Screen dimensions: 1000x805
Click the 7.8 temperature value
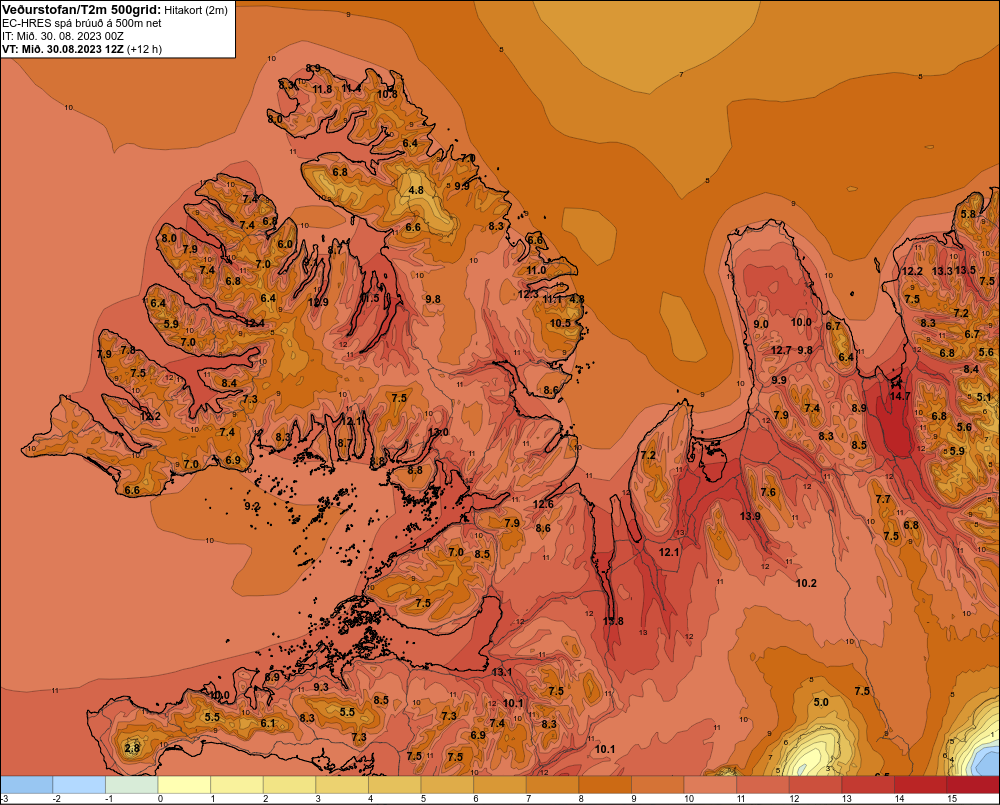(x=128, y=350)
